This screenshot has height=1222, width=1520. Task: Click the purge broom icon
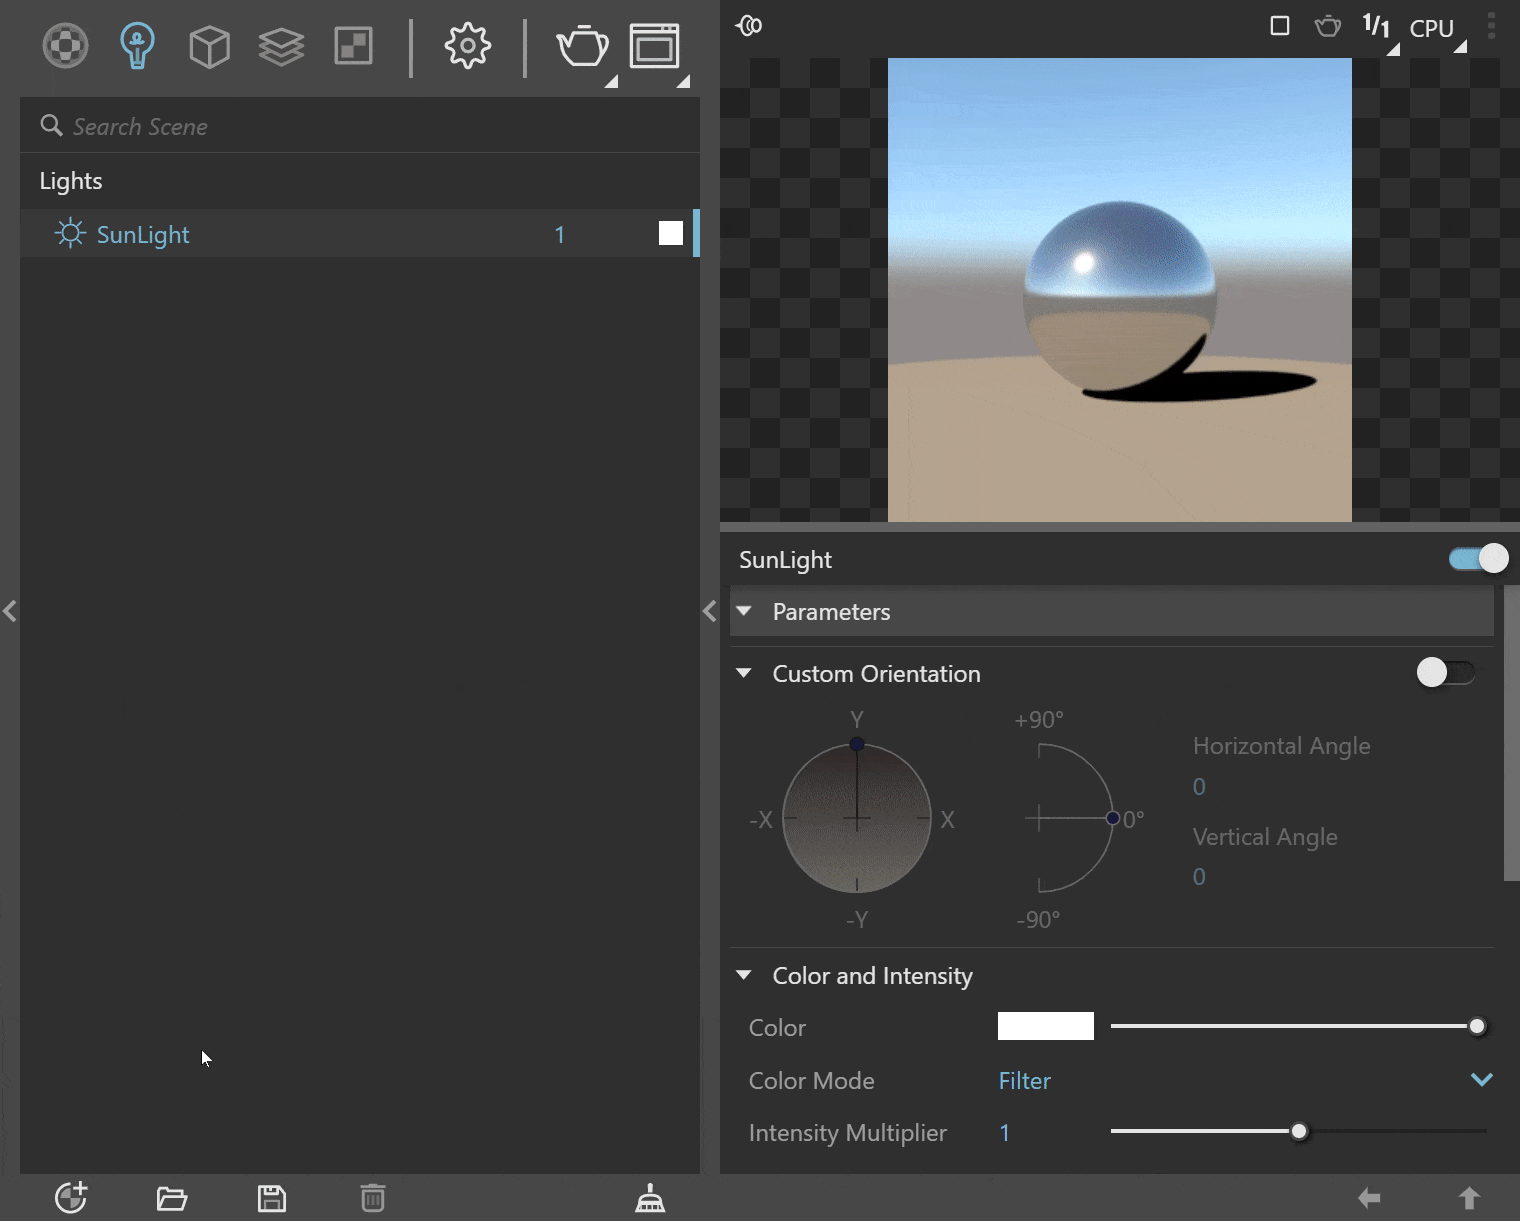(x=650, y=1198)
